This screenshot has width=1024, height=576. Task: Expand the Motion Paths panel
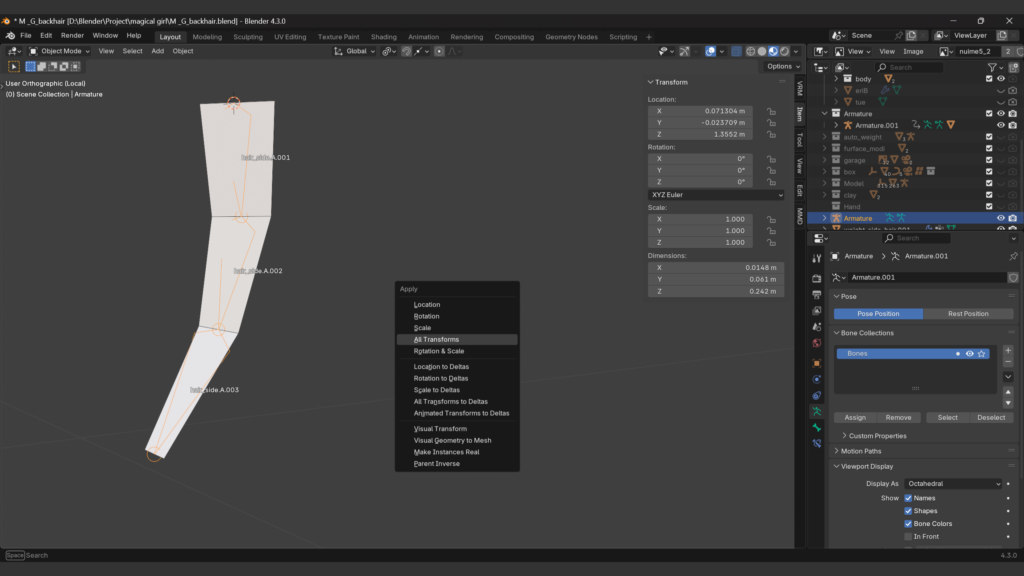[861, 451]
